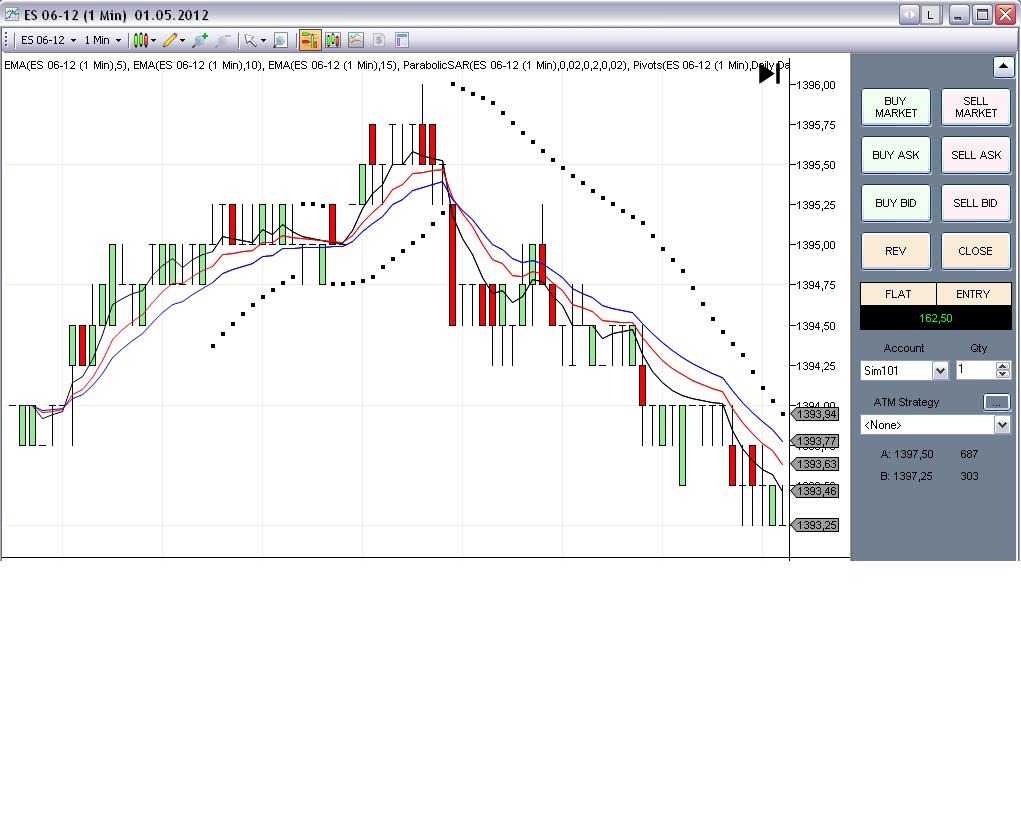Screen dimensions: 1021x816
Task: Click the toolbar grip handle at left
Action: click(6, 40)
